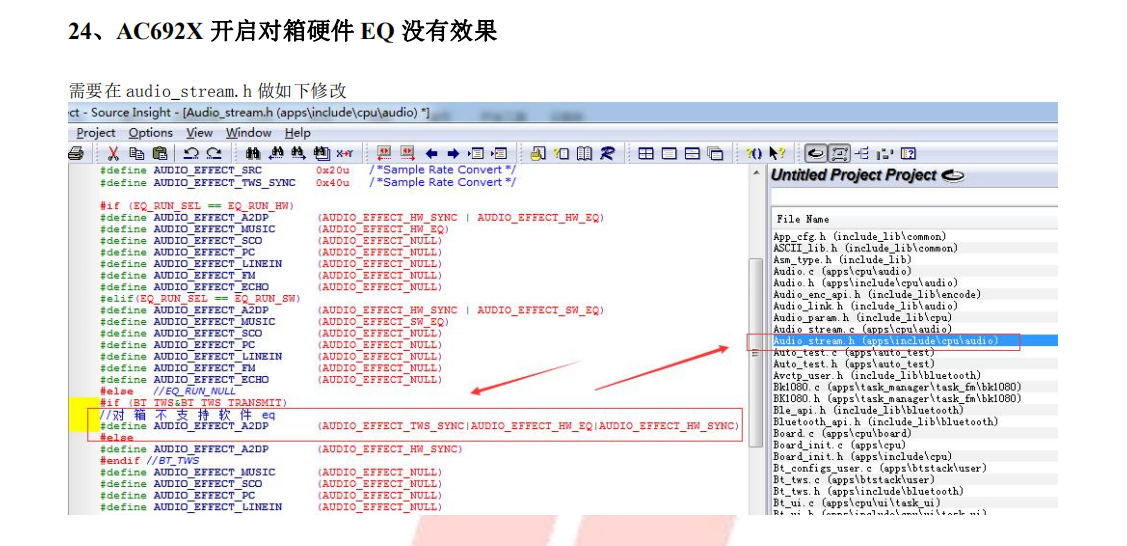The width and height of the screenshot is (1127, 546).
Task: Click the blue R lookup references icon
Action: (x=607, y=153)
